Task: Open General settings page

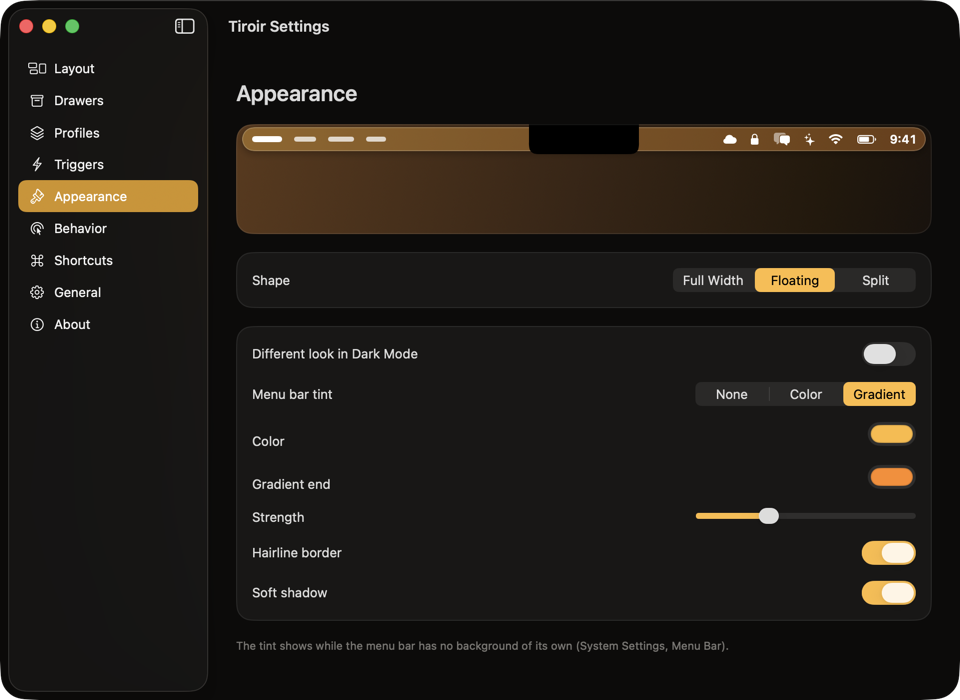Action: tap(108, 292)
